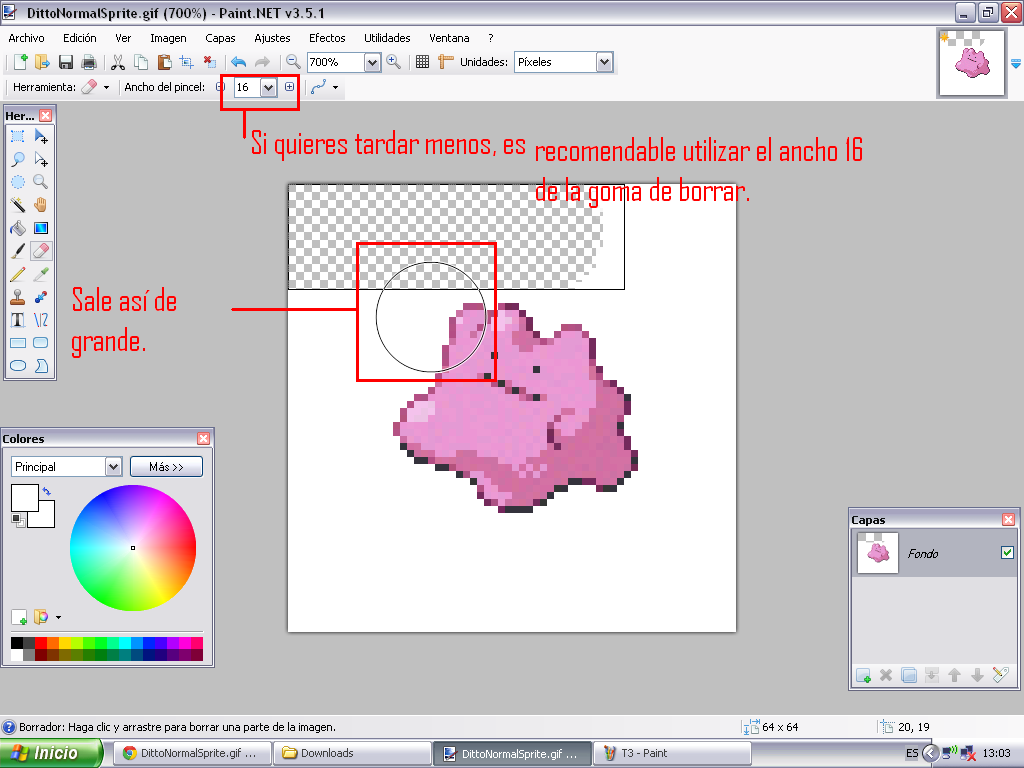Open the Ajustes menu
Viewport: 1024px width, 768px height.
point(272,38)
